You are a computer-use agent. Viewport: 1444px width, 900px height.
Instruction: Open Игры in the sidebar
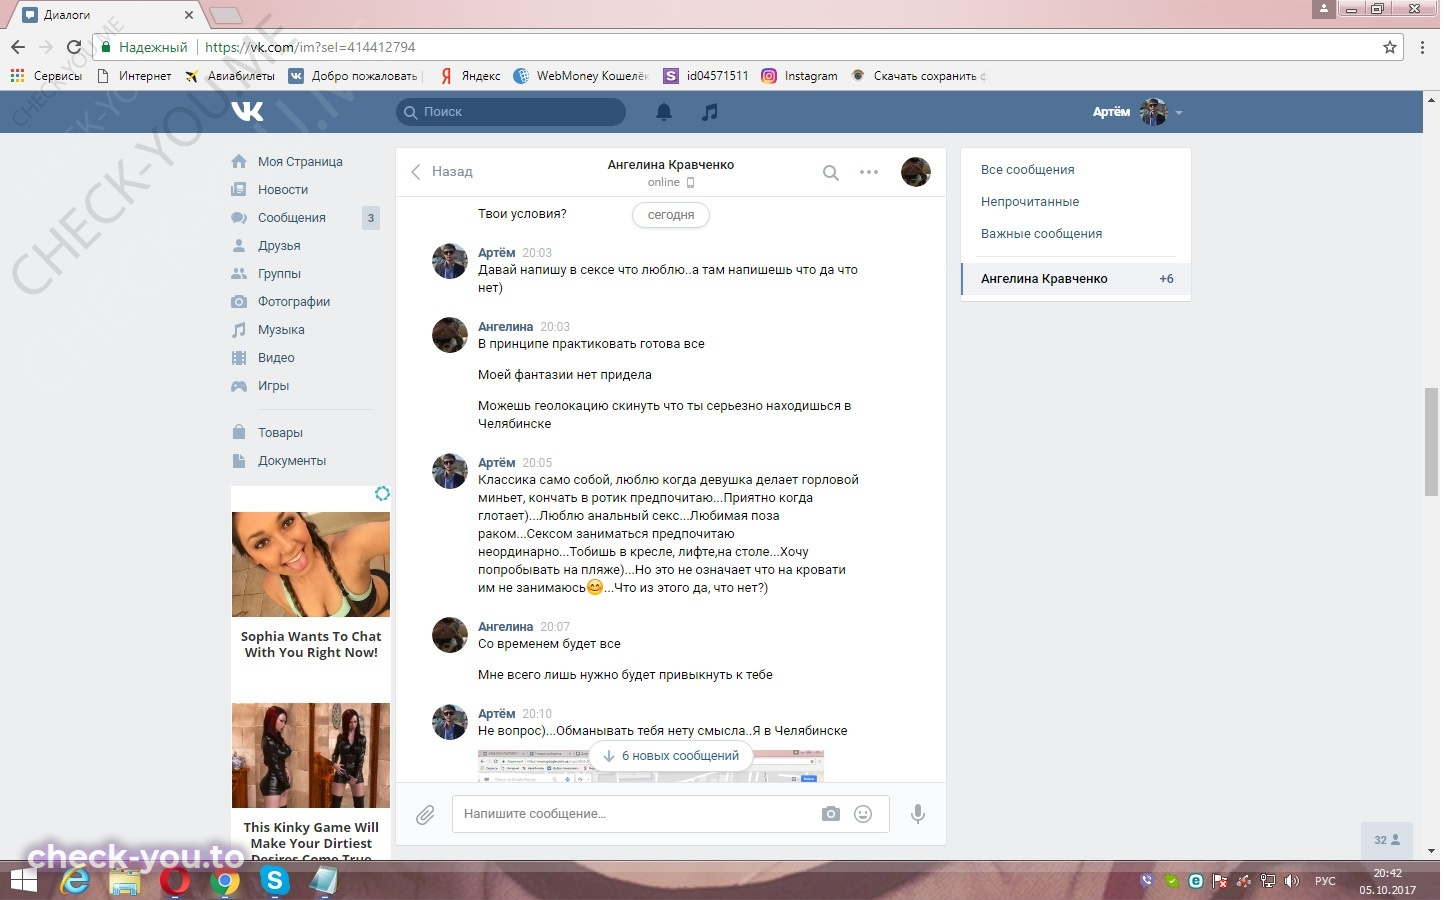point(273,386)
